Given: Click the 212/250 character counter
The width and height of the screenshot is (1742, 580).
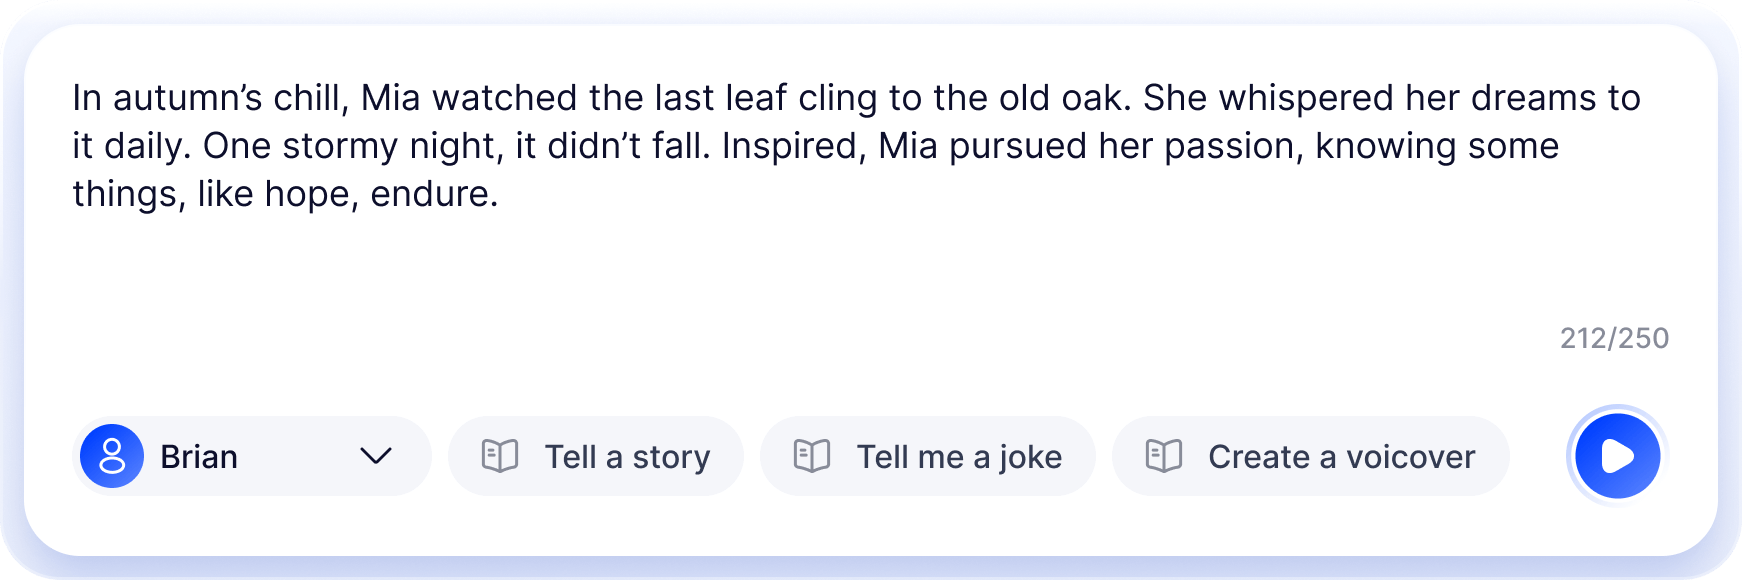Looking at the screenshot, I should pos(1614,338).
